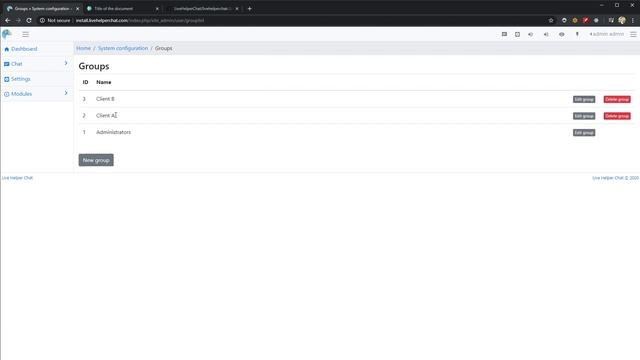Click the browser back arrow
The image size is (640, 360).
(x=7, y=20)
